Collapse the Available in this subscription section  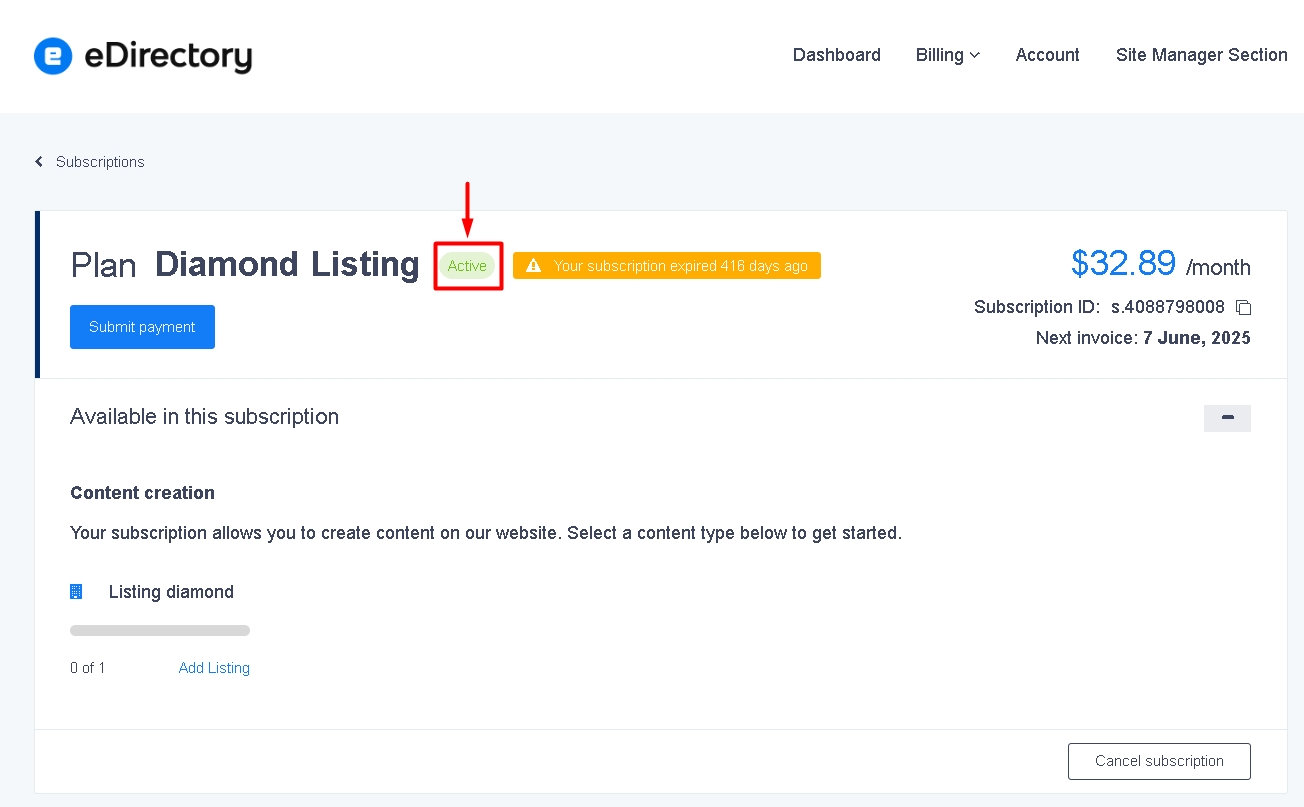pyautogui.click(x=1227, y=418)
